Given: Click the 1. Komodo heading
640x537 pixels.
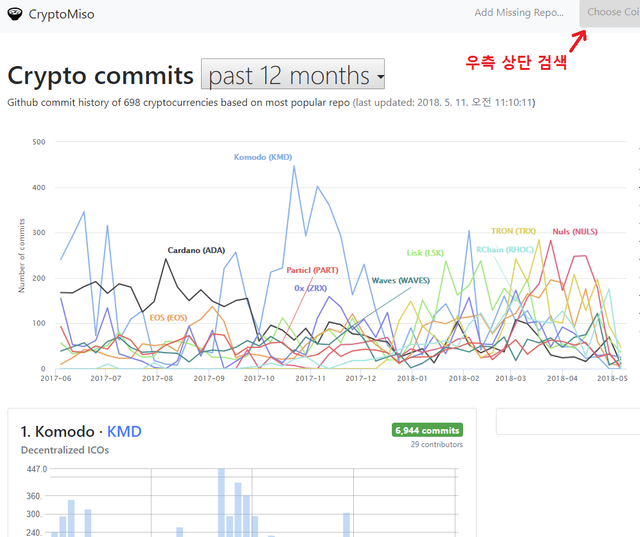Looking at the screenshot, I should point(58,431).
